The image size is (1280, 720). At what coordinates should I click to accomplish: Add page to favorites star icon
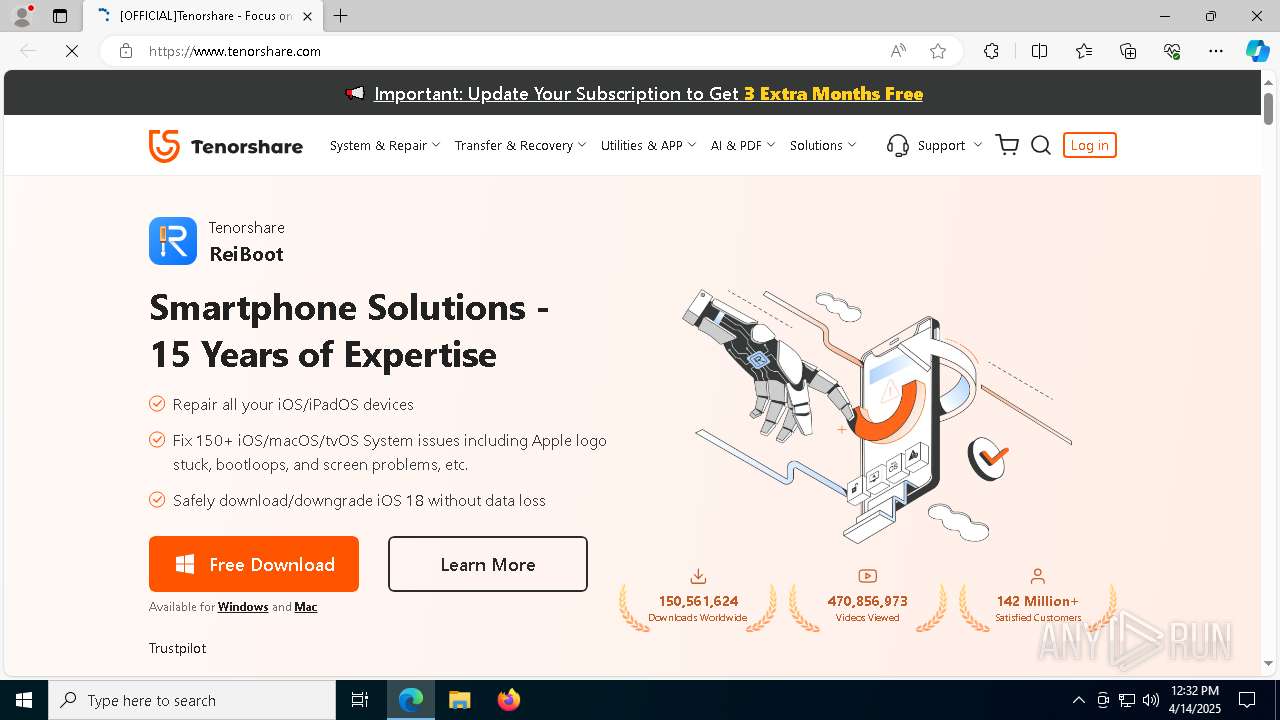938,51
